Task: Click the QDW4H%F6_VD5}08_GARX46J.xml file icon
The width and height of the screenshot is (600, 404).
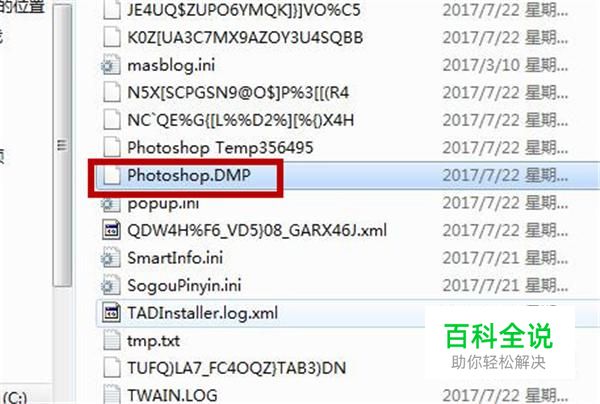Action: [x=111, y=230]
